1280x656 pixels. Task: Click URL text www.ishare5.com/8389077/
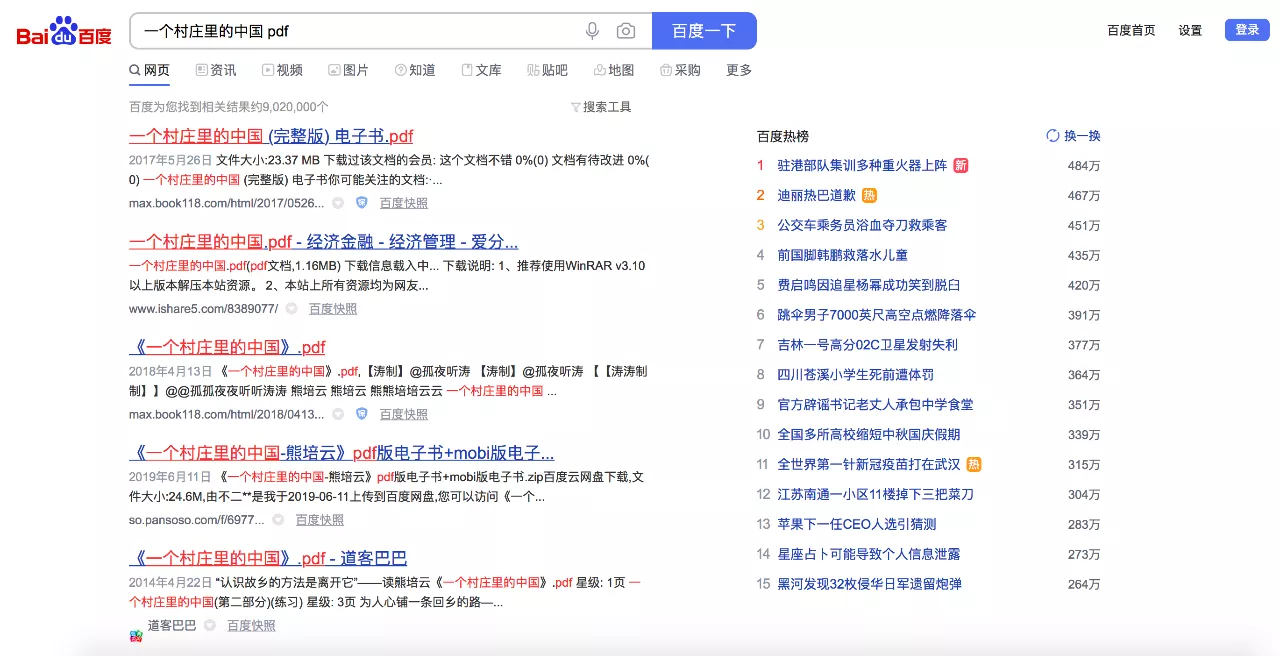[x=204, y=309]
